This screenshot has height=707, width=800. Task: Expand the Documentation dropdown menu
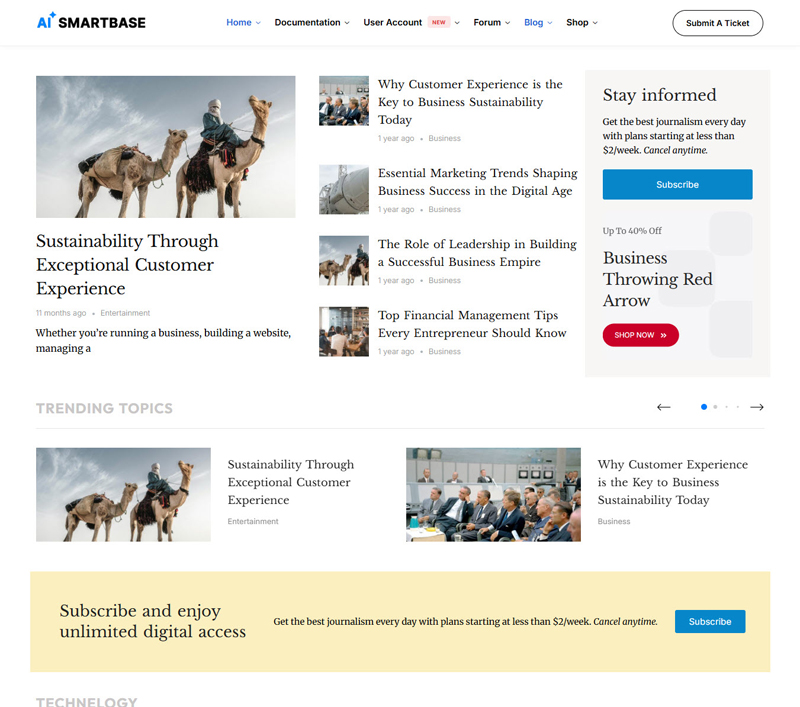point(312,22)
